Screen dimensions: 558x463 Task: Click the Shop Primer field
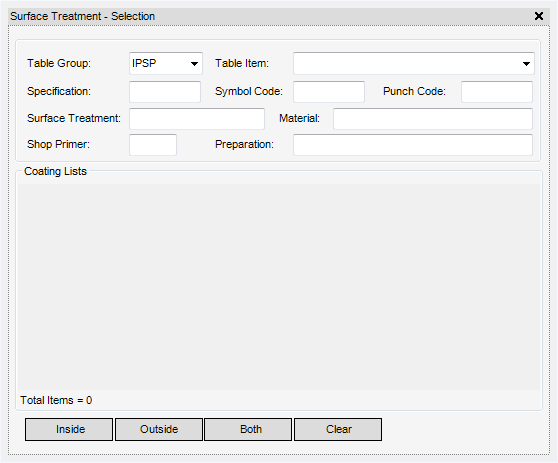coord(153,145)
